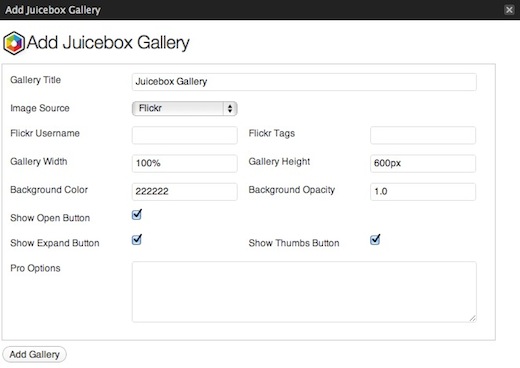Click the Pro Options label
This screenshot has height=368, width=520.
[x=35, y=268]
